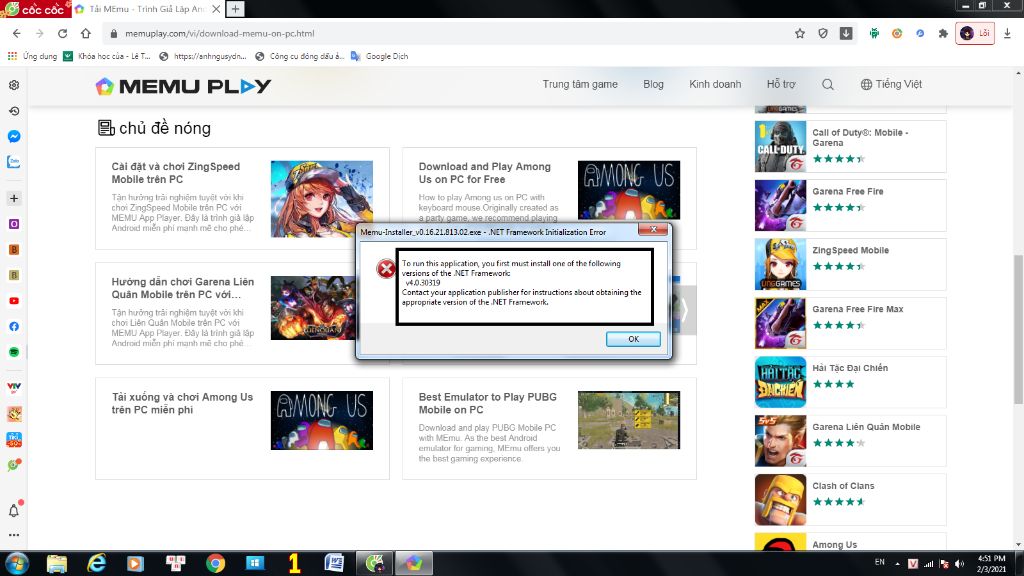Adjust volume from the system tray speaker
The height and width of the screenshot is (576, 1024).
point(959,564)
